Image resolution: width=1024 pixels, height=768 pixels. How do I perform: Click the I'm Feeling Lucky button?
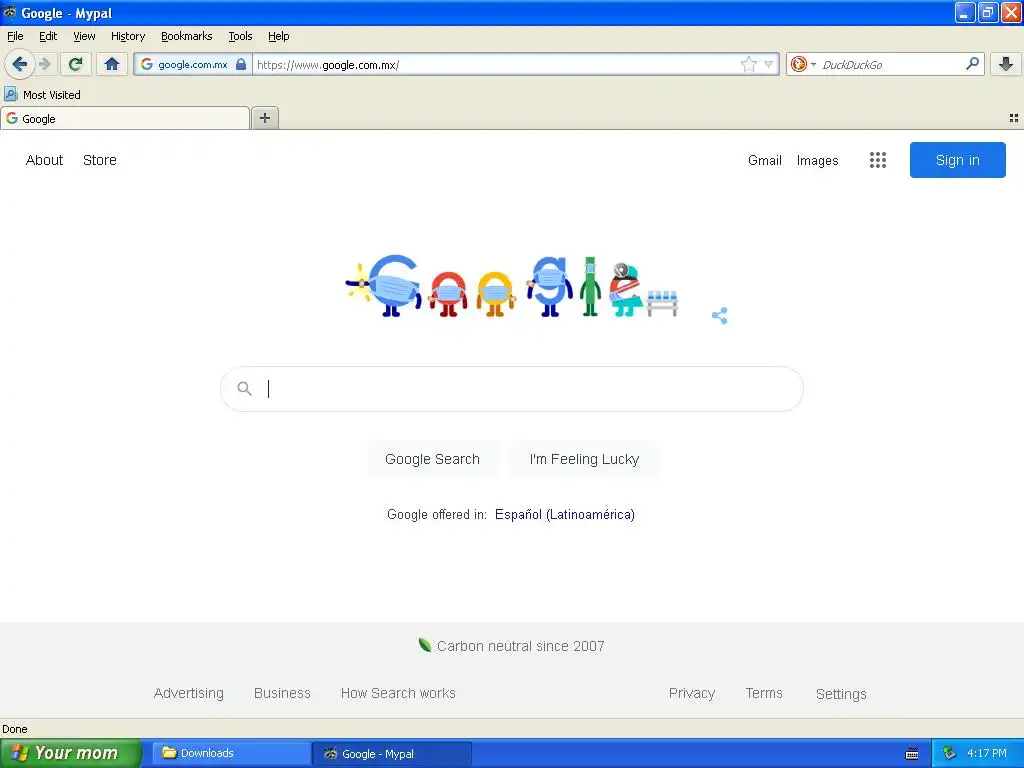[584, 459]
